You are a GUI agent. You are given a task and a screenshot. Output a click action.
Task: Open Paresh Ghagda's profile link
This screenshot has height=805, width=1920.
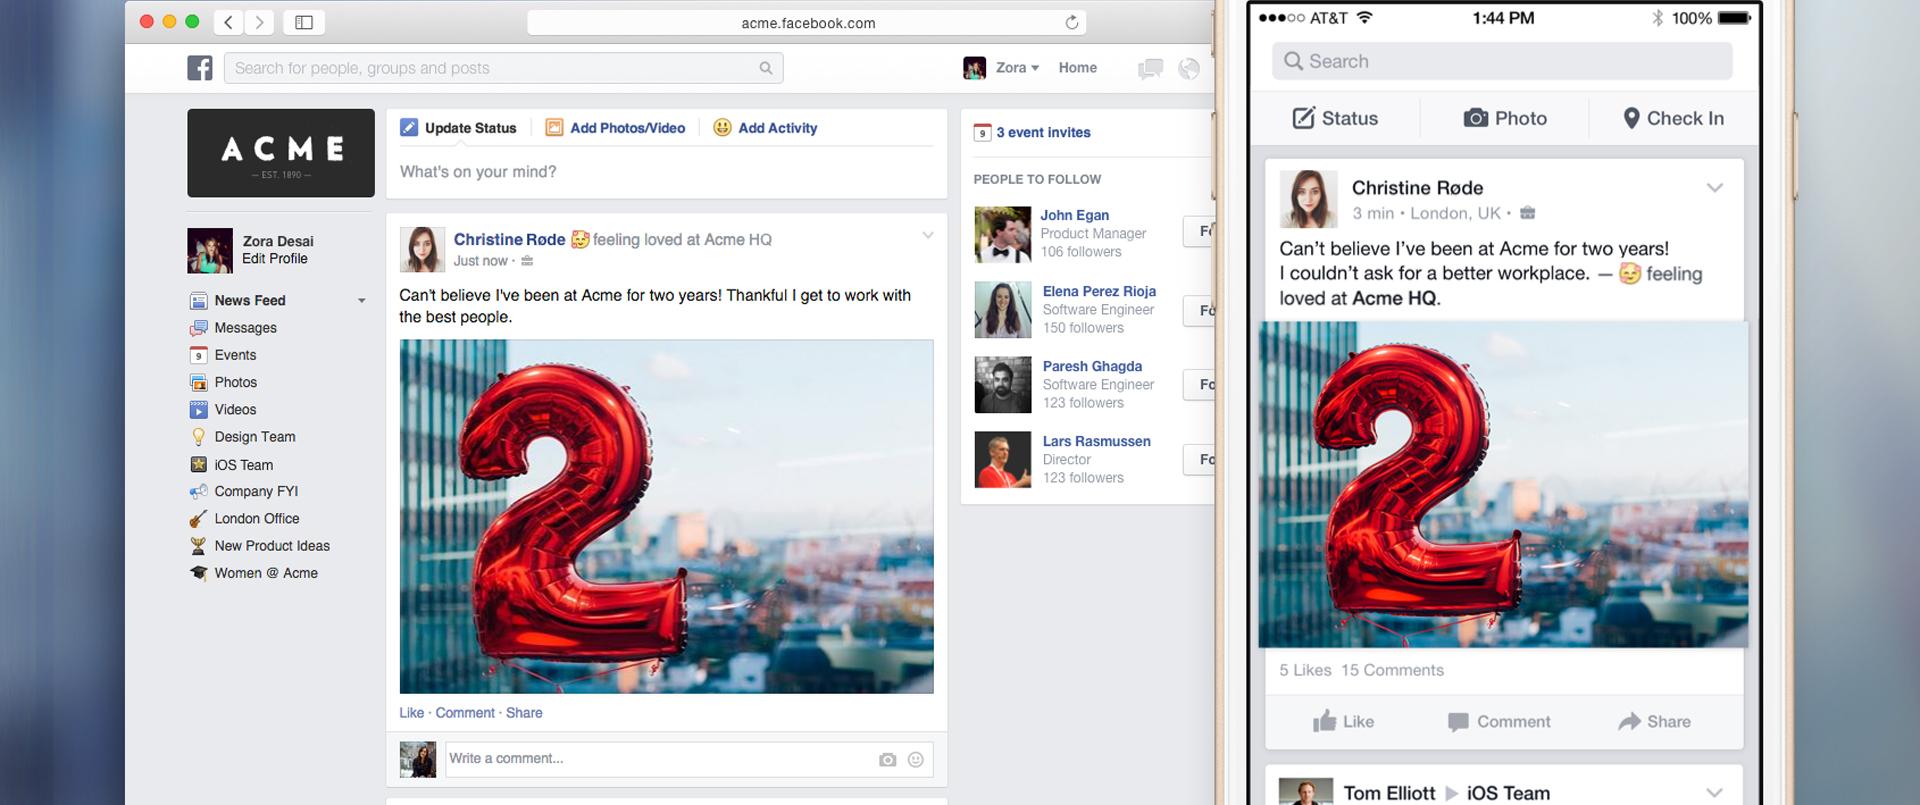pos(1092,366)
